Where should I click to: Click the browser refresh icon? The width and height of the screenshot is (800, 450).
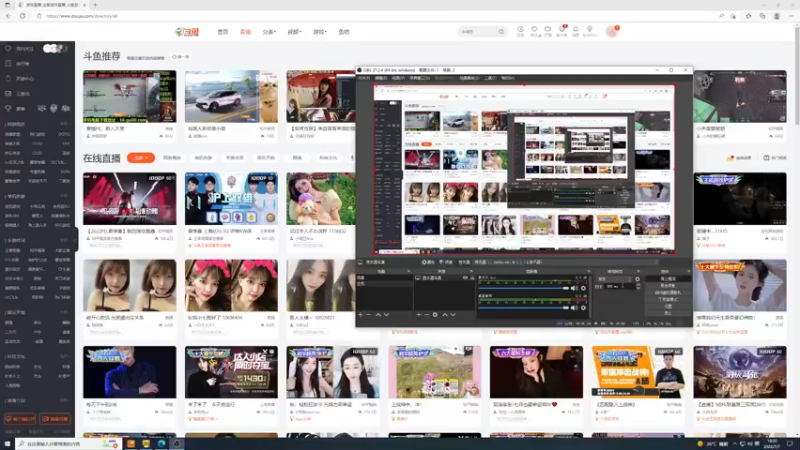22,16
